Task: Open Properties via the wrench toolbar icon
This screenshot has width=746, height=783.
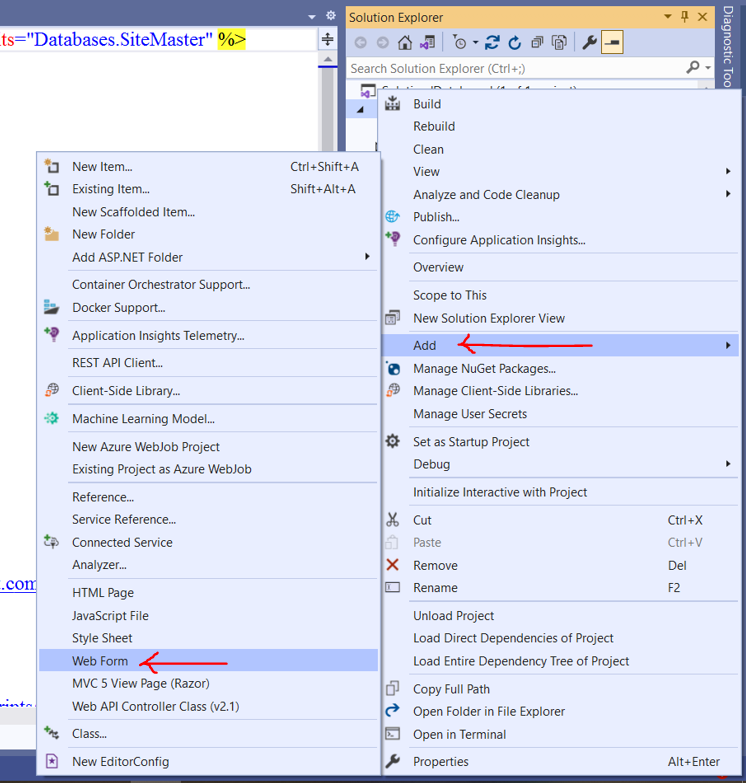Action: pyautogui.click(x=589, y=43)
